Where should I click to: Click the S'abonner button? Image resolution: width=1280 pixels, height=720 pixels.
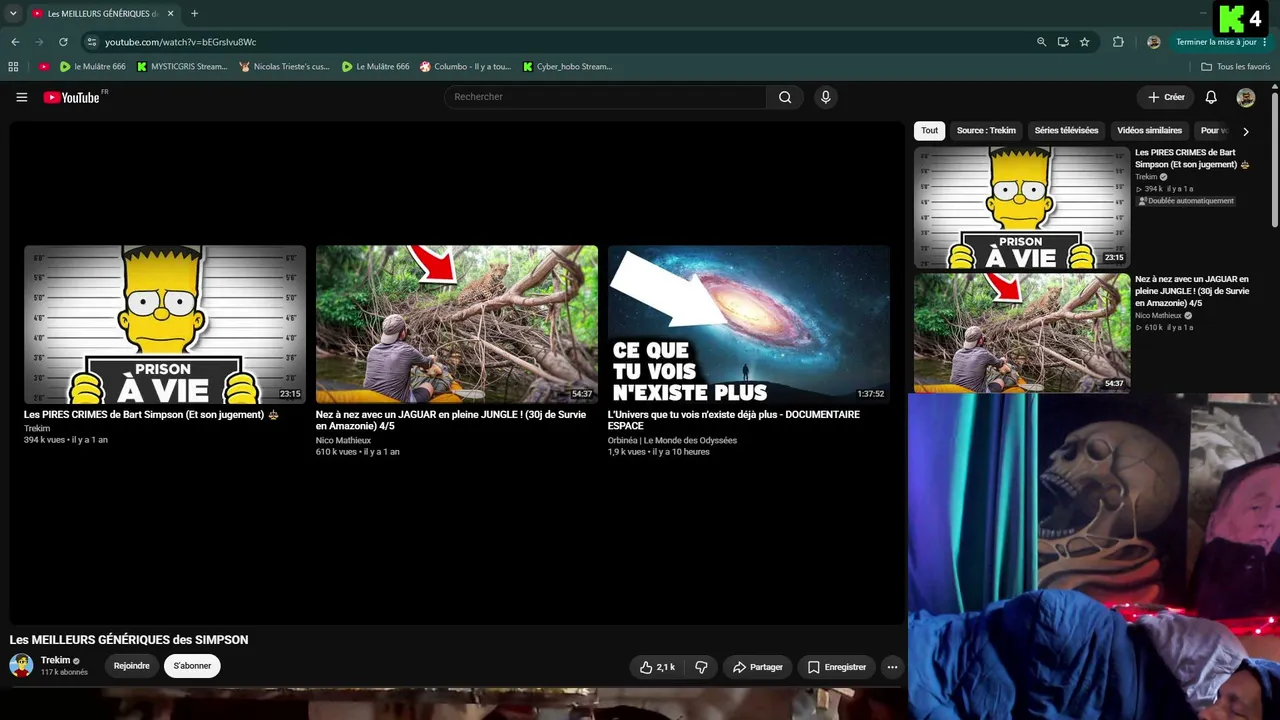click(192, 666)
